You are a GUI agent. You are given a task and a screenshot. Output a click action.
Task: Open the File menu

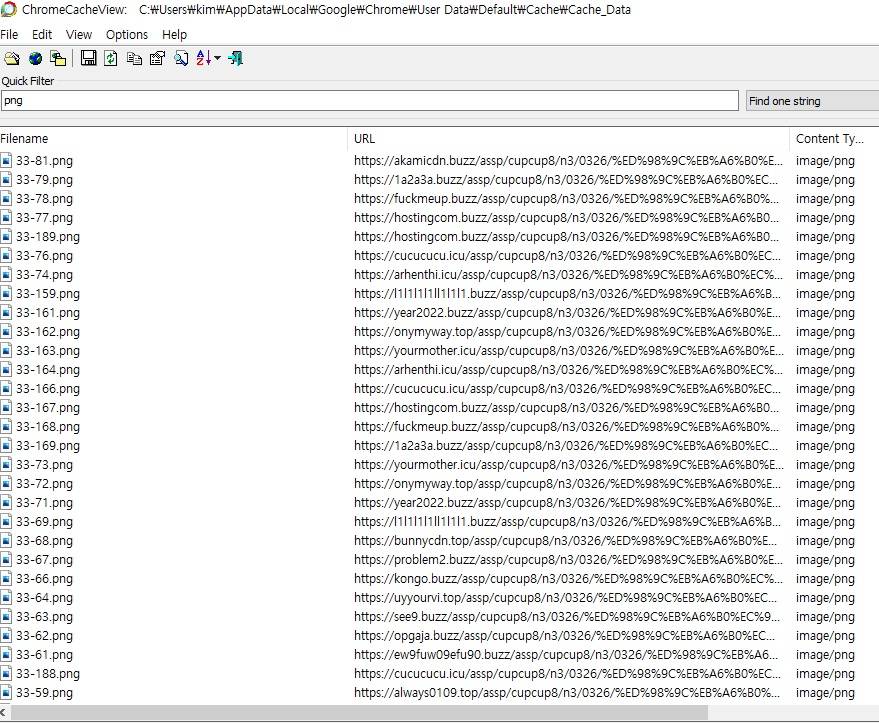pos(9,34)
